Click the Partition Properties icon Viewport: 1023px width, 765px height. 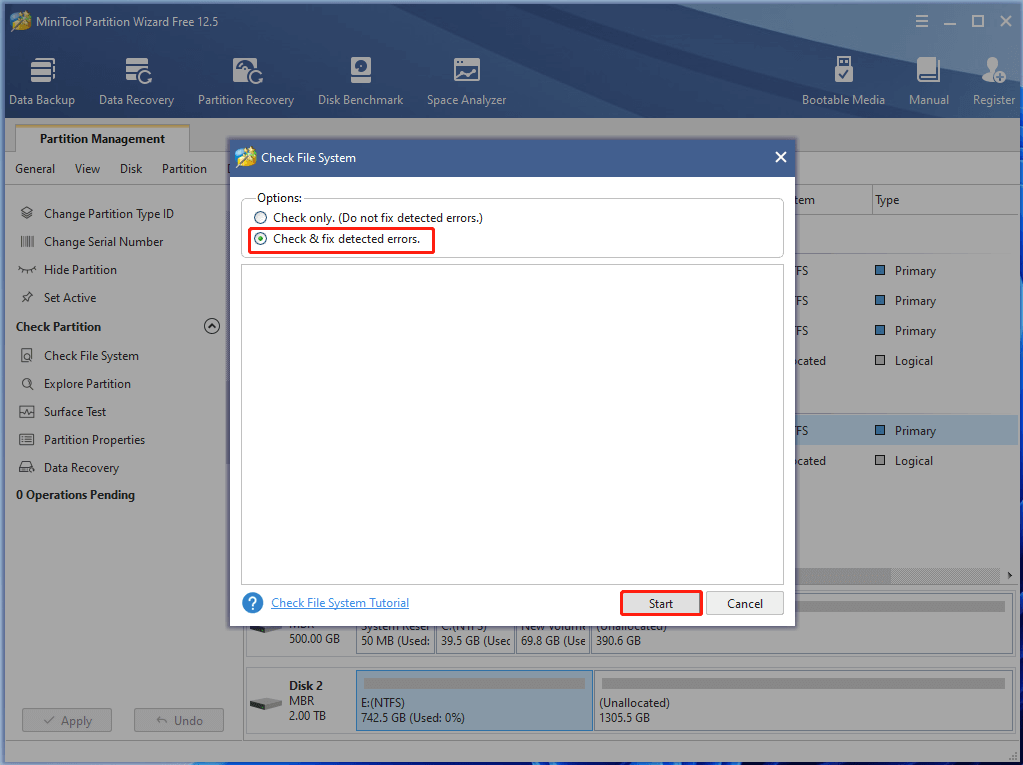click(x=27, y=440)
